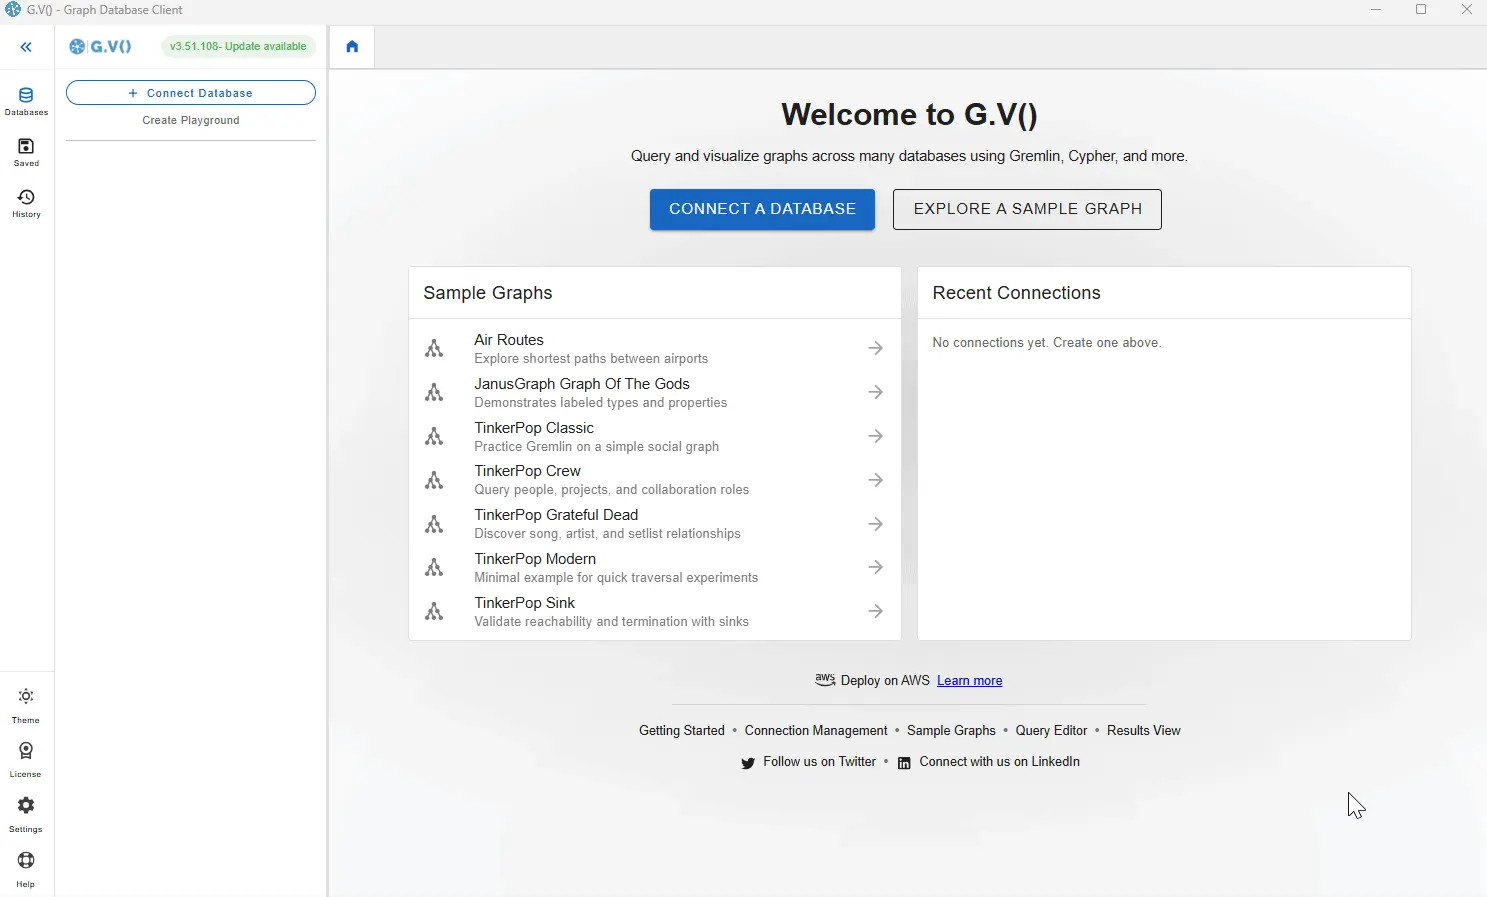Open the Learn more AWS link
Viewport: 1487px width, 897px height.
969,680
